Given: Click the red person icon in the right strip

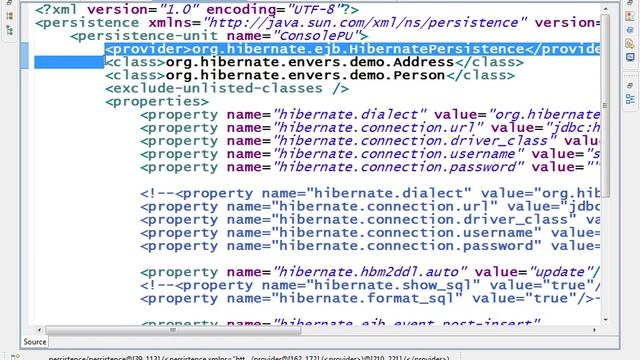Looking at the screenshot, I should pos(630,16).
